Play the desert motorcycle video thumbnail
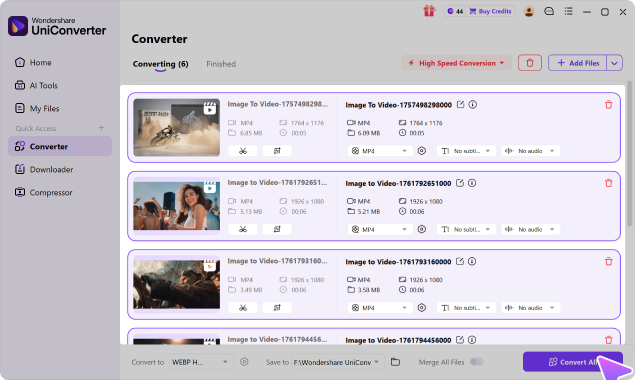 point(177,127)
